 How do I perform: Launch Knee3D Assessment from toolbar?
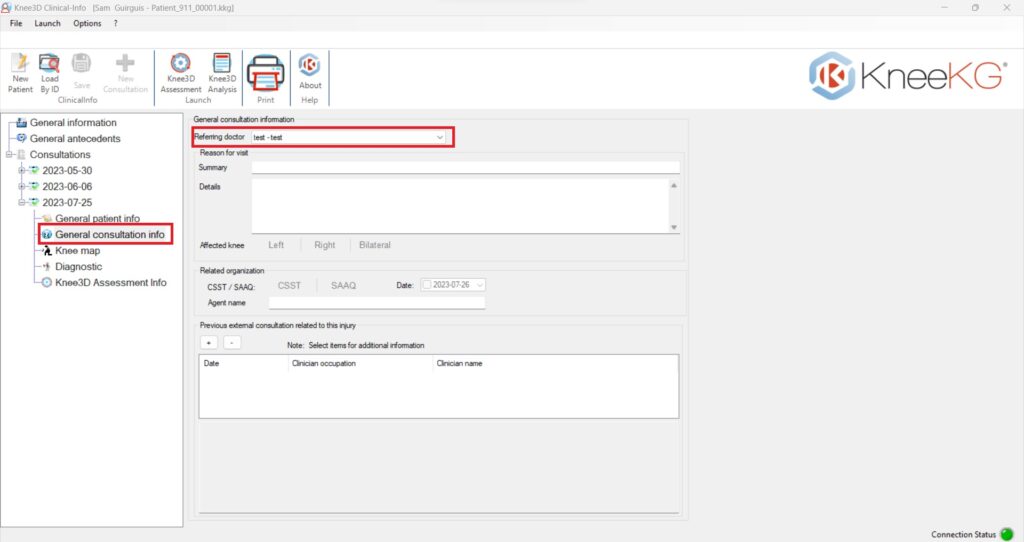point(180,63)
